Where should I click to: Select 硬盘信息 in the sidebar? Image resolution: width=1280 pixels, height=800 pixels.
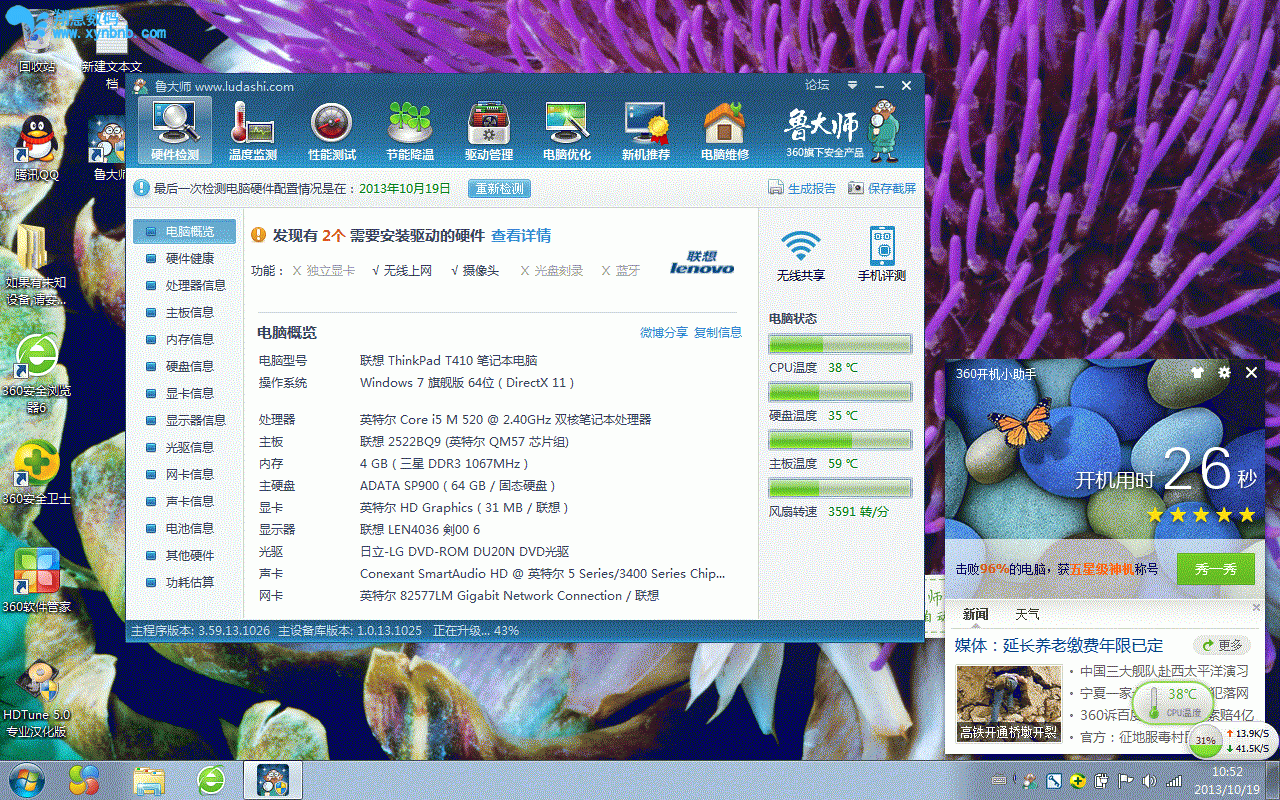(x=185, y=366)
